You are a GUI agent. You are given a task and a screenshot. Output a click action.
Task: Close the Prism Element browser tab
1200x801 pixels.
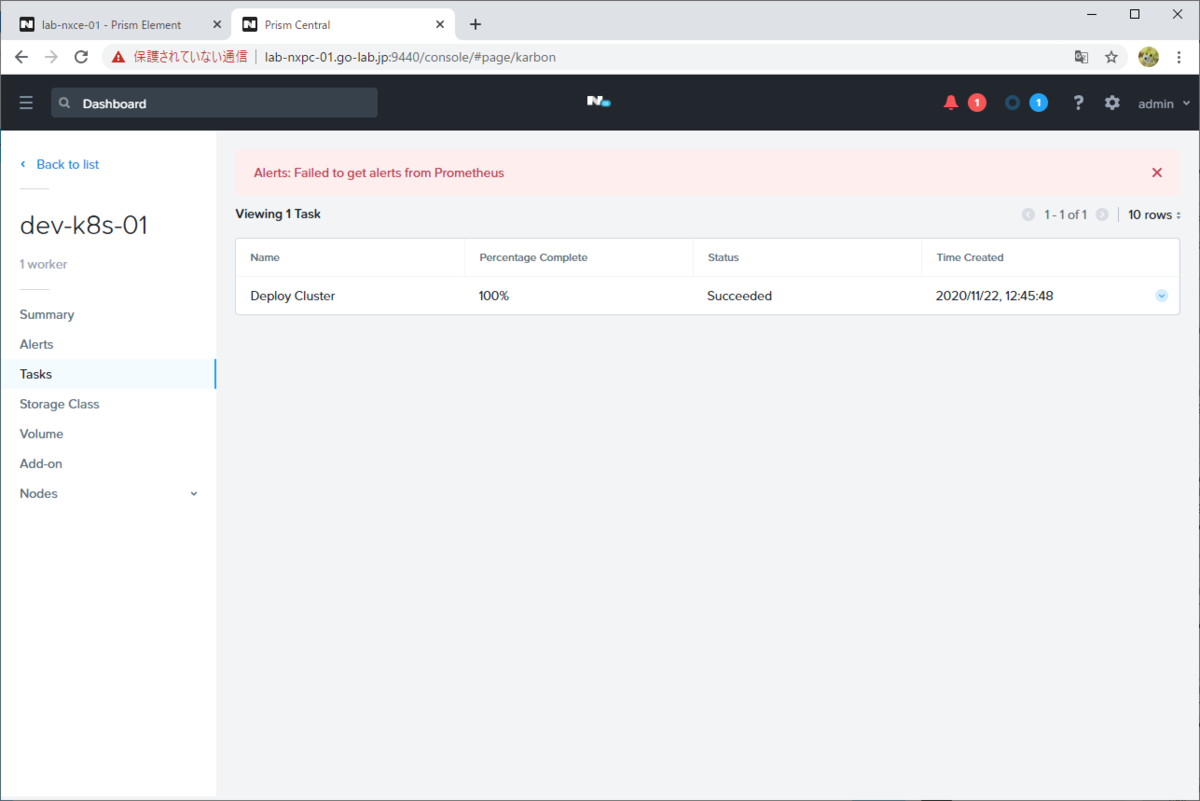[x=217, y=24]
